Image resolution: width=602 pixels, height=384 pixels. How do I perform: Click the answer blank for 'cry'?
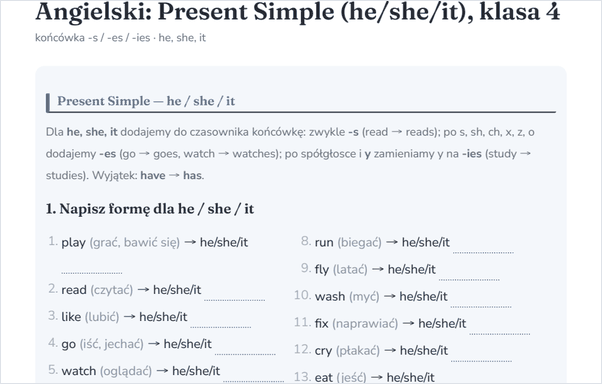tap(481, 356)
